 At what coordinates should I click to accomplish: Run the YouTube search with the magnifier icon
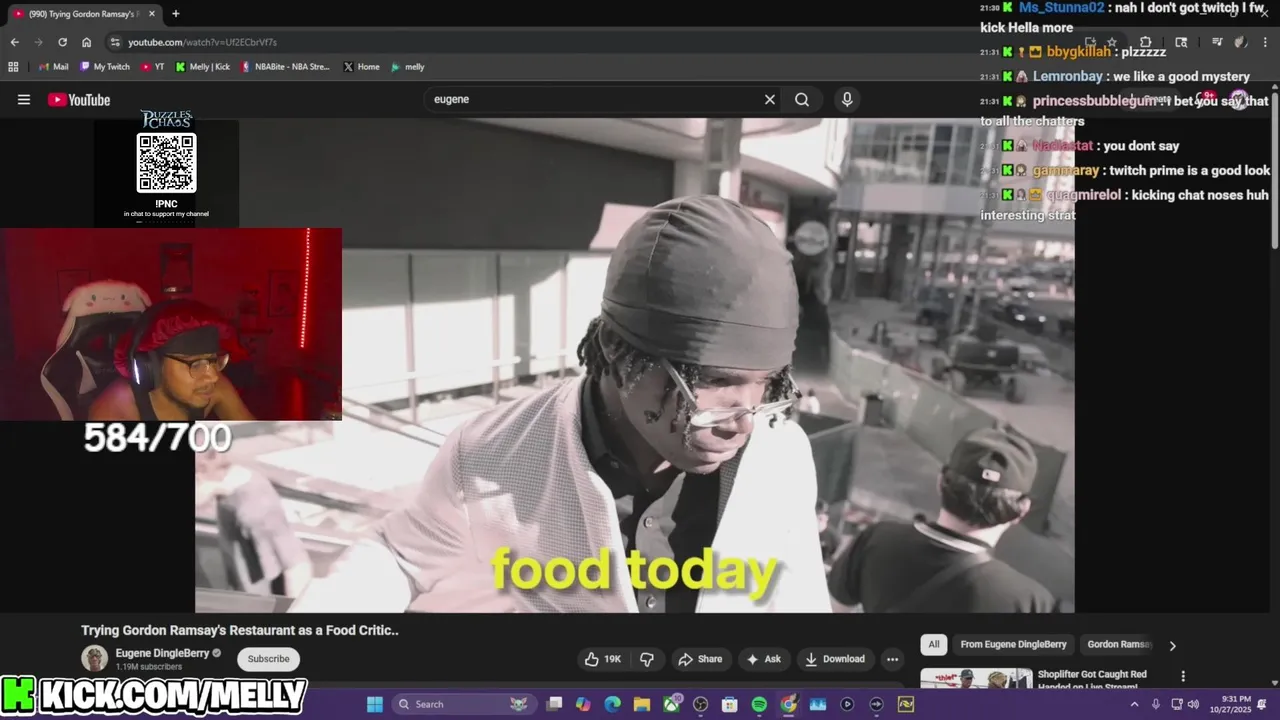pyautogui.click(x=802, y=99)
